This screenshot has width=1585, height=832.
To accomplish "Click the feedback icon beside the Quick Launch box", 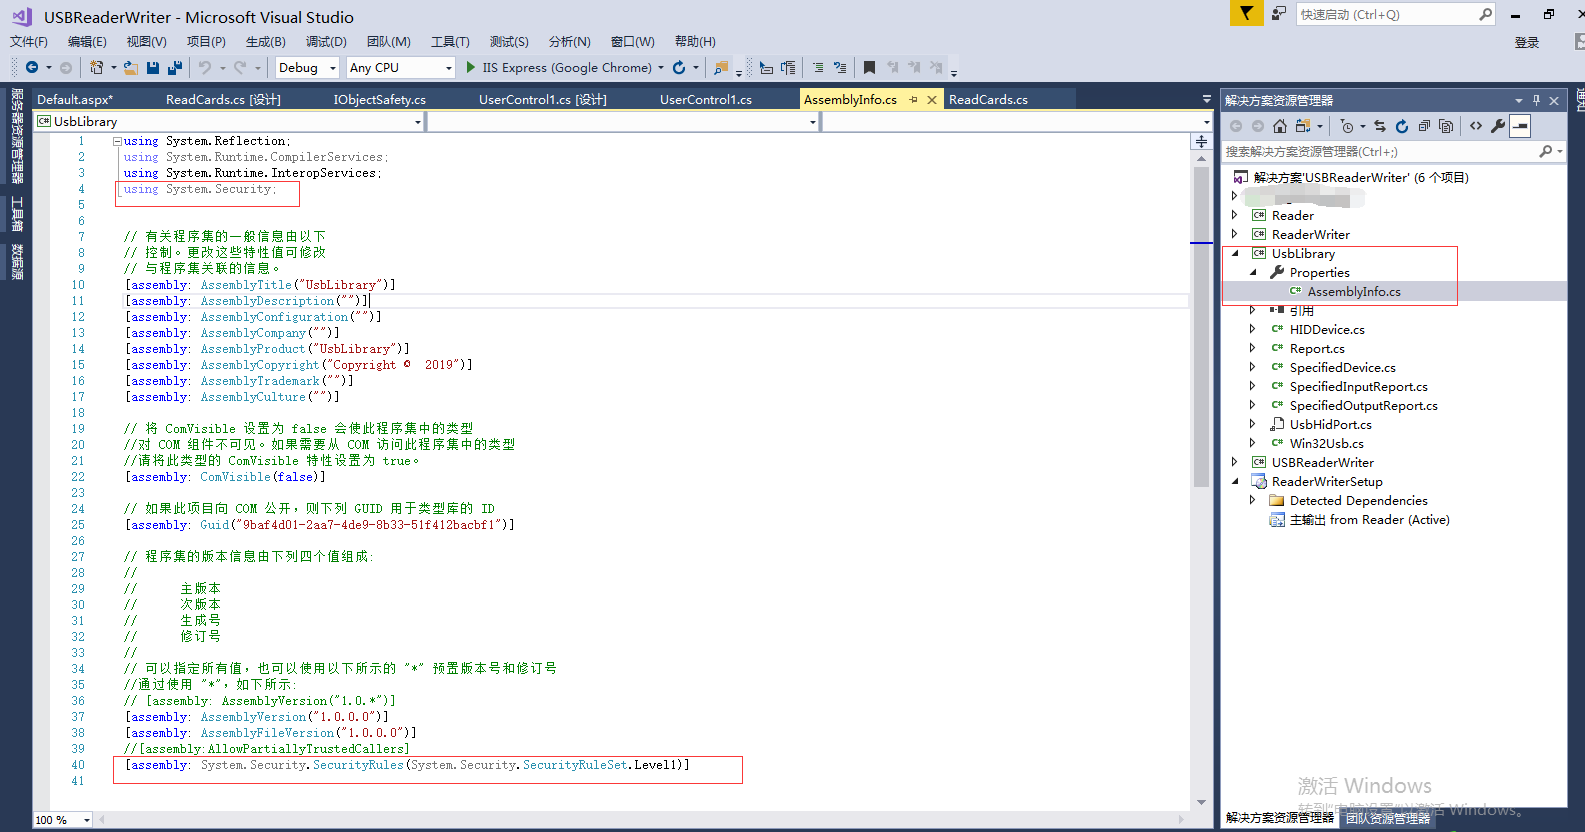I will (x=1279, y=14).
